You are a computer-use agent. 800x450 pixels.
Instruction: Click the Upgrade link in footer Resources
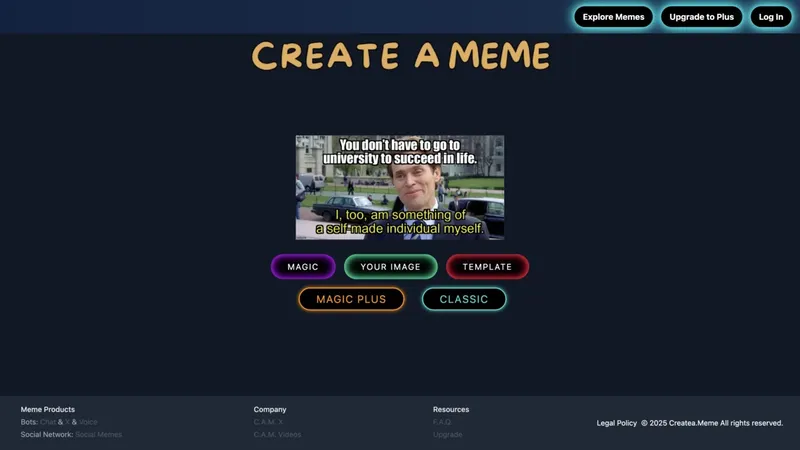[x=447, y=435]
